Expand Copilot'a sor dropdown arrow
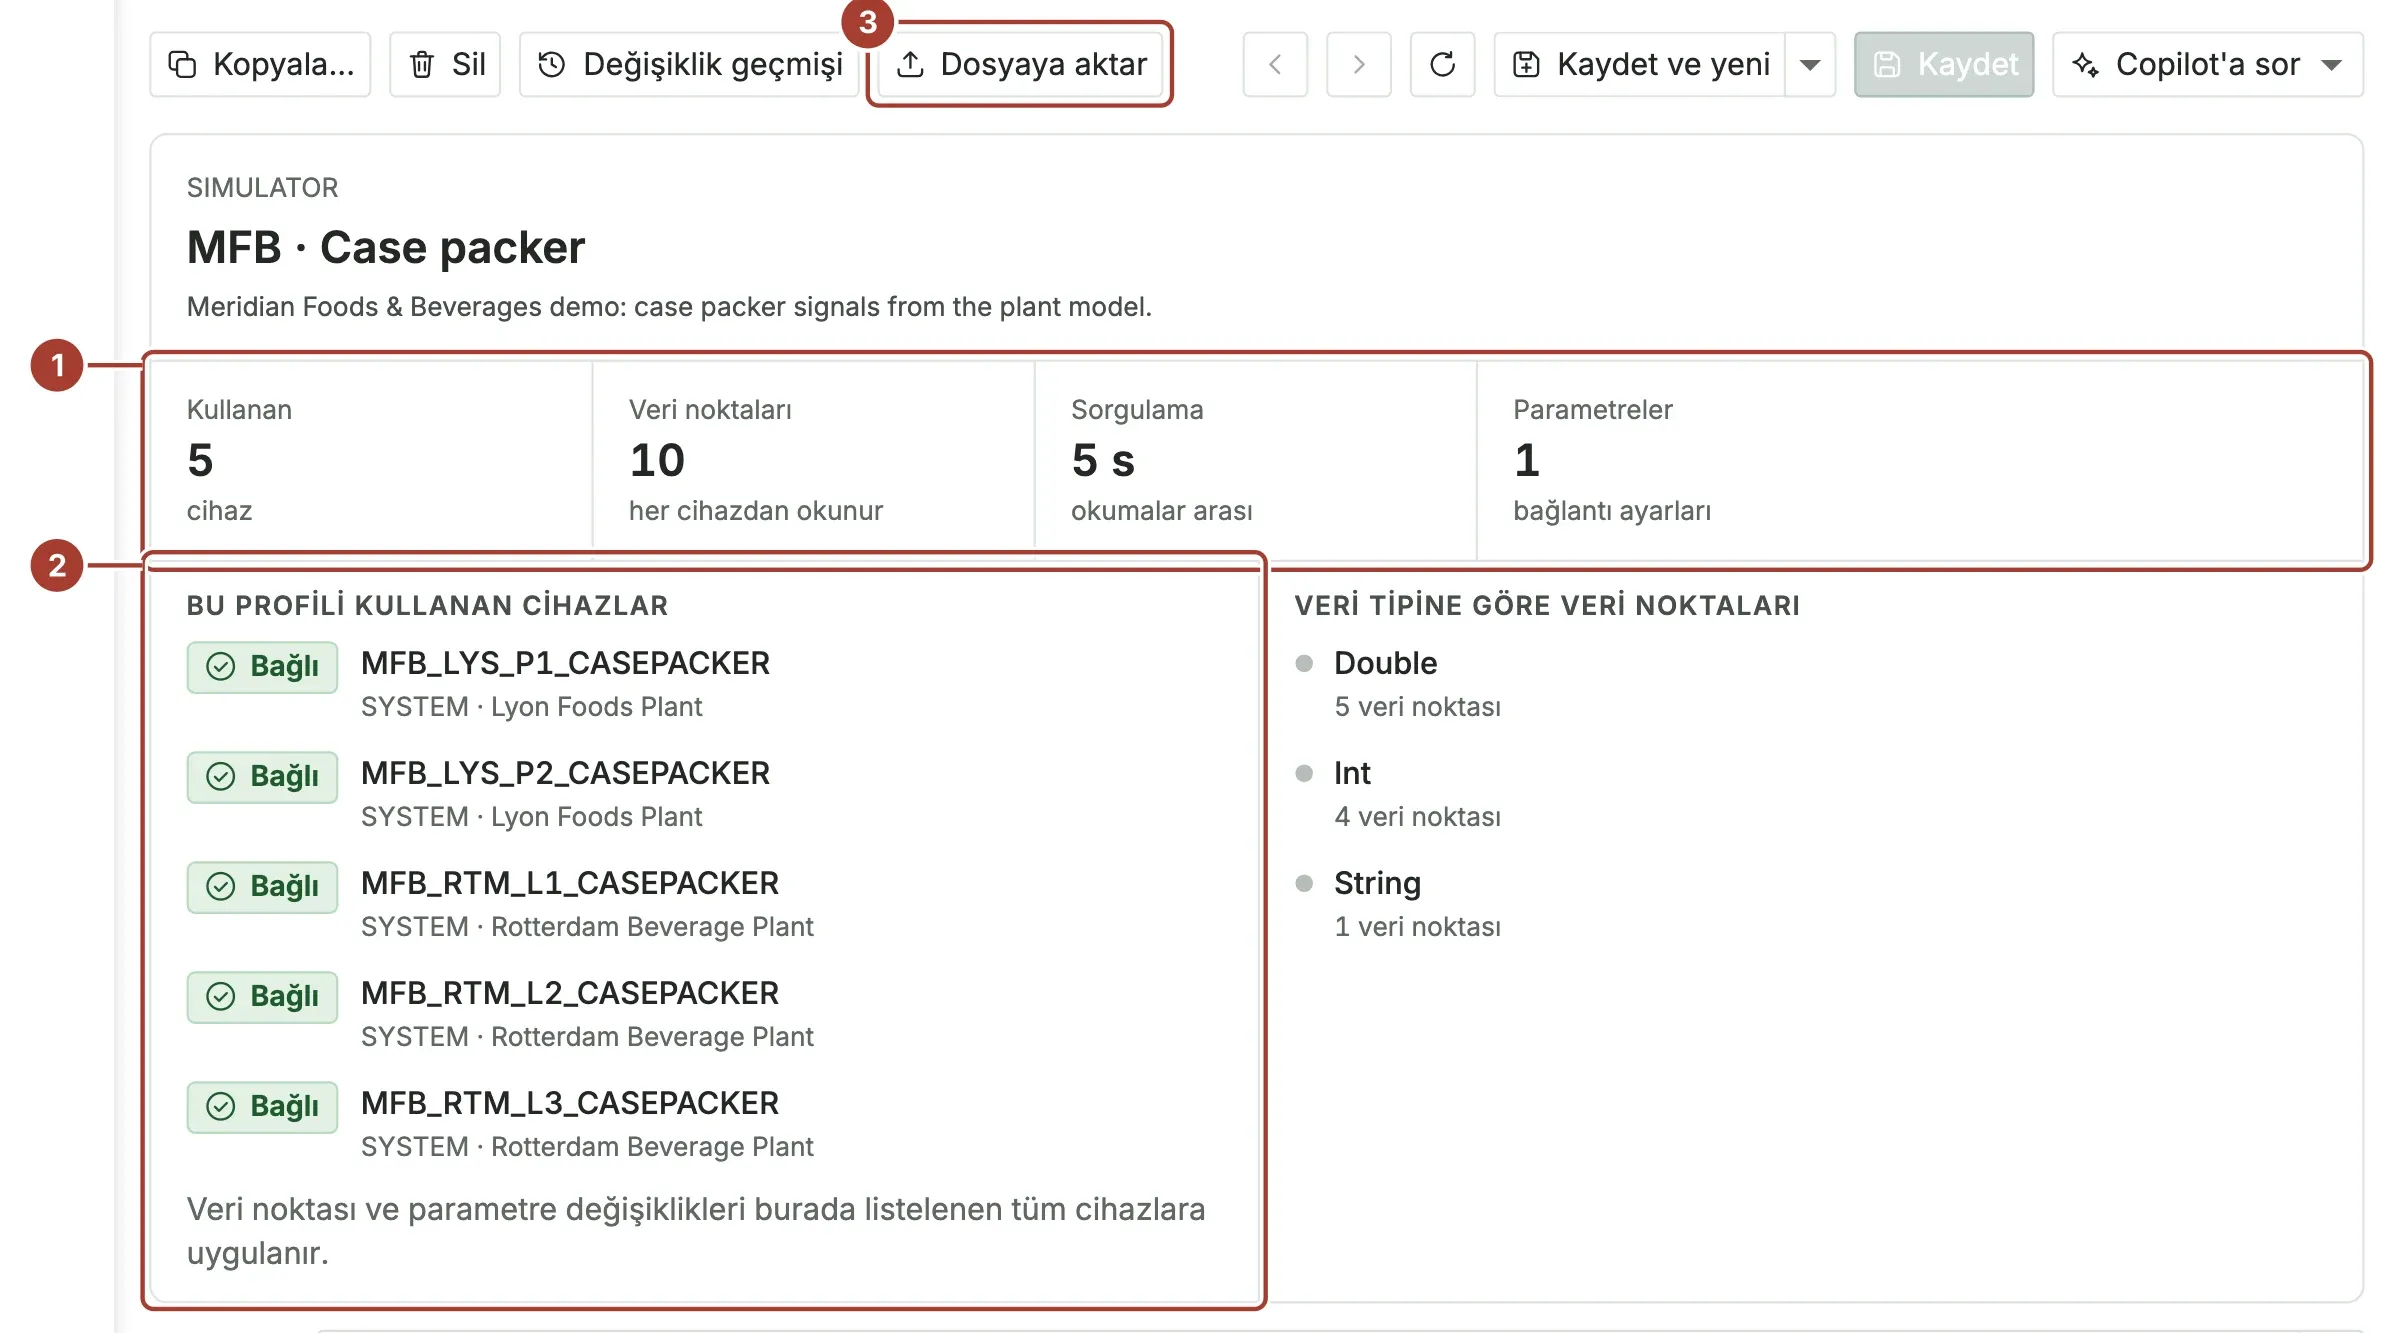2400x1333 pixels. [x=2332, y=64]
